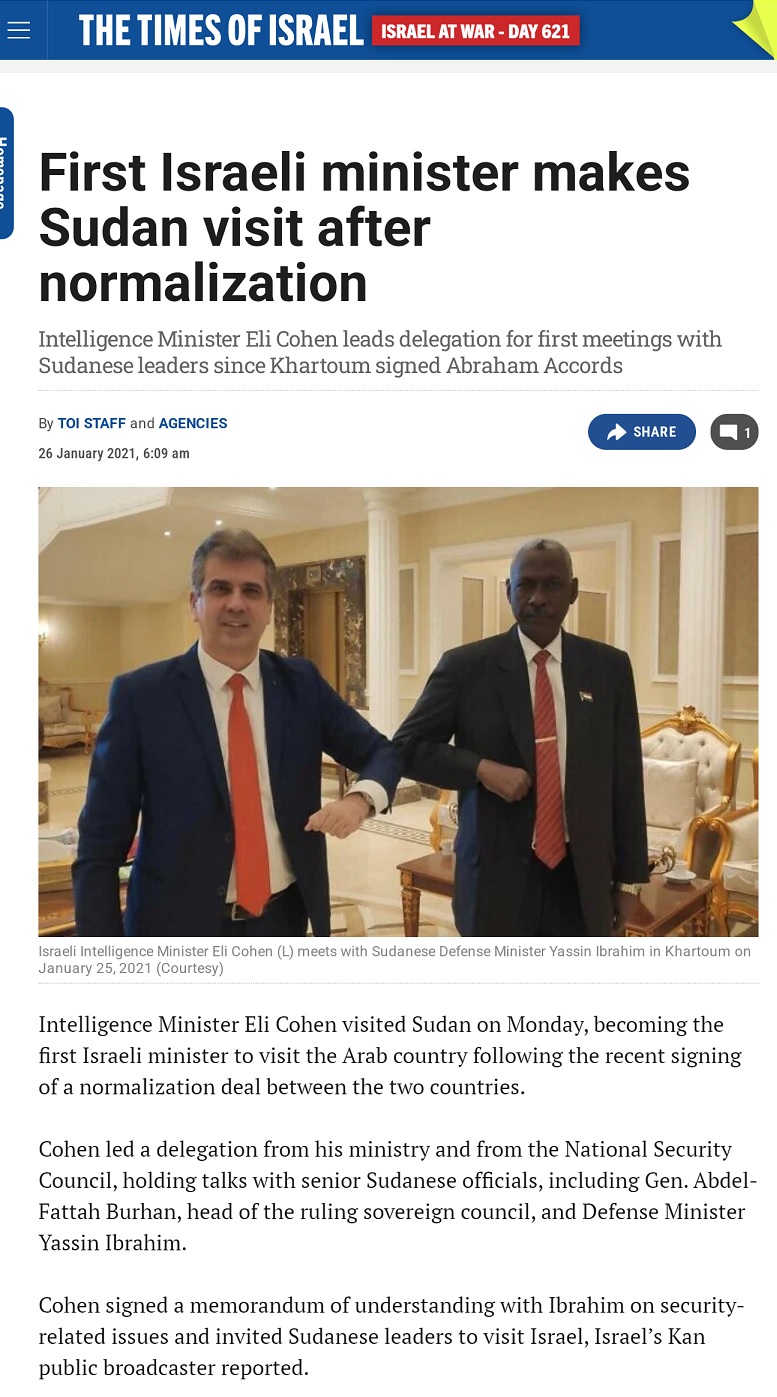
Task: Click the paragraph about memorandum of understanding
Action: pyautogui.click(x=392, y=1337)
